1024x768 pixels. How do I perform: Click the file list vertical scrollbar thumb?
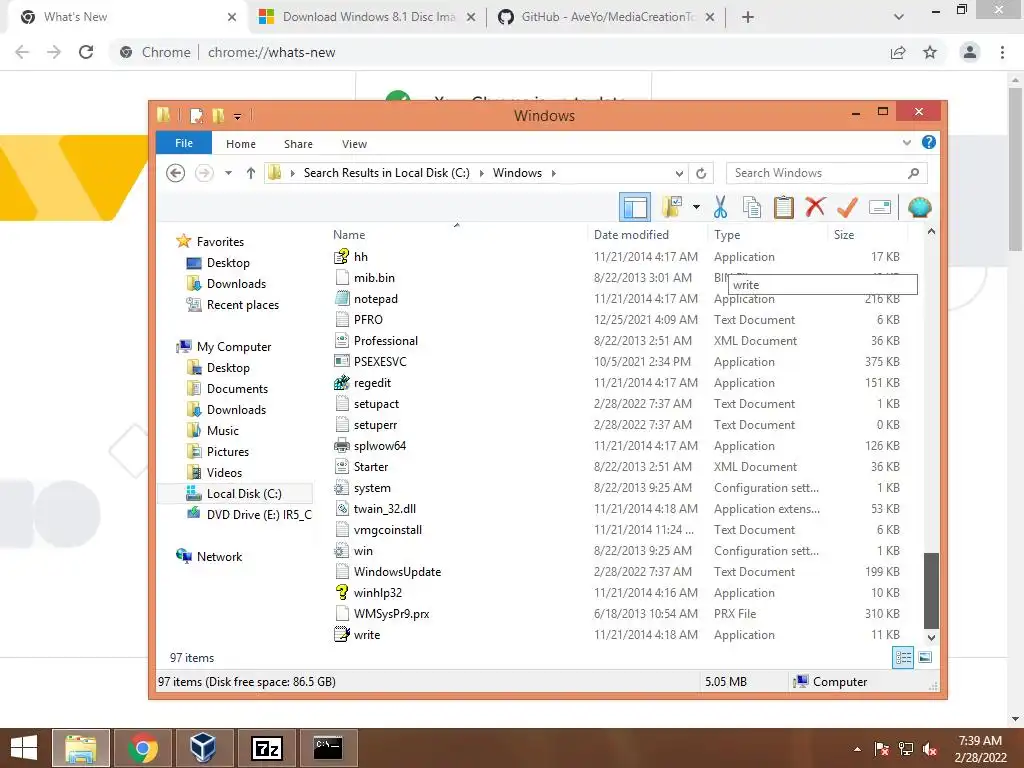(x=931, y=590)
